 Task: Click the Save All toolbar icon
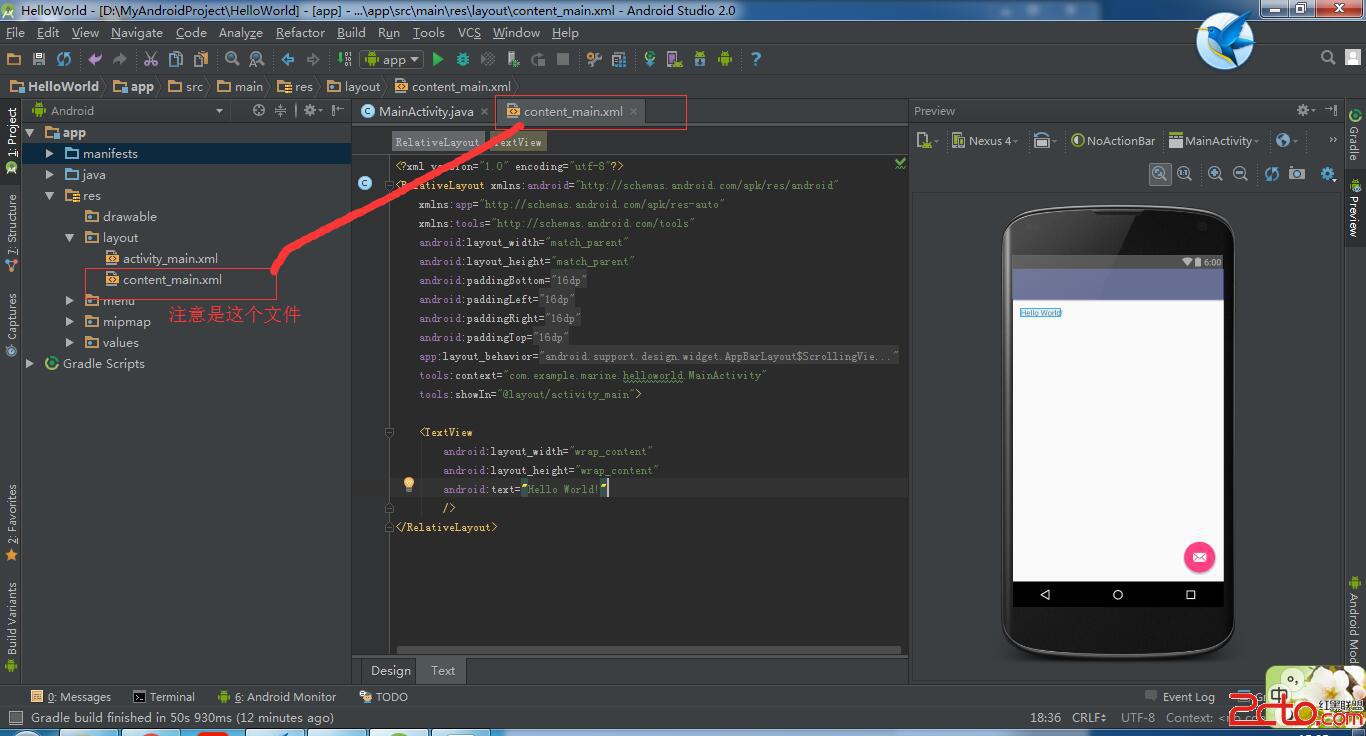38,60
